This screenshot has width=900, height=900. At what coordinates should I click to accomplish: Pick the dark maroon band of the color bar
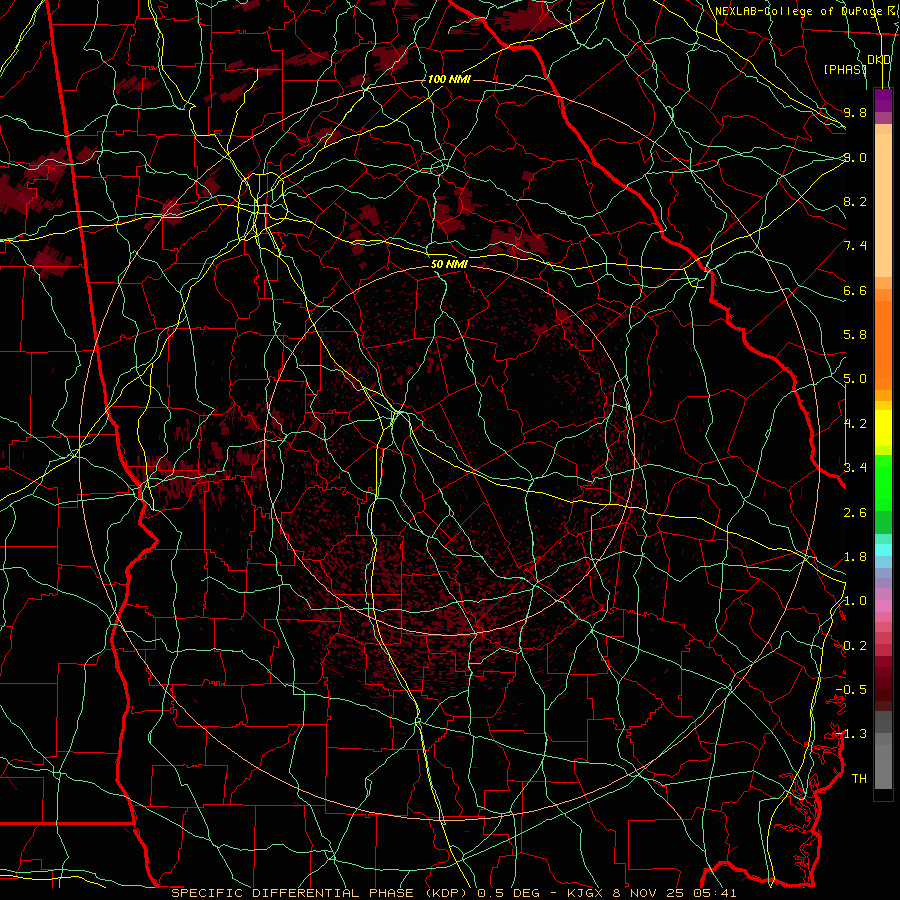(x=883, y=683)
